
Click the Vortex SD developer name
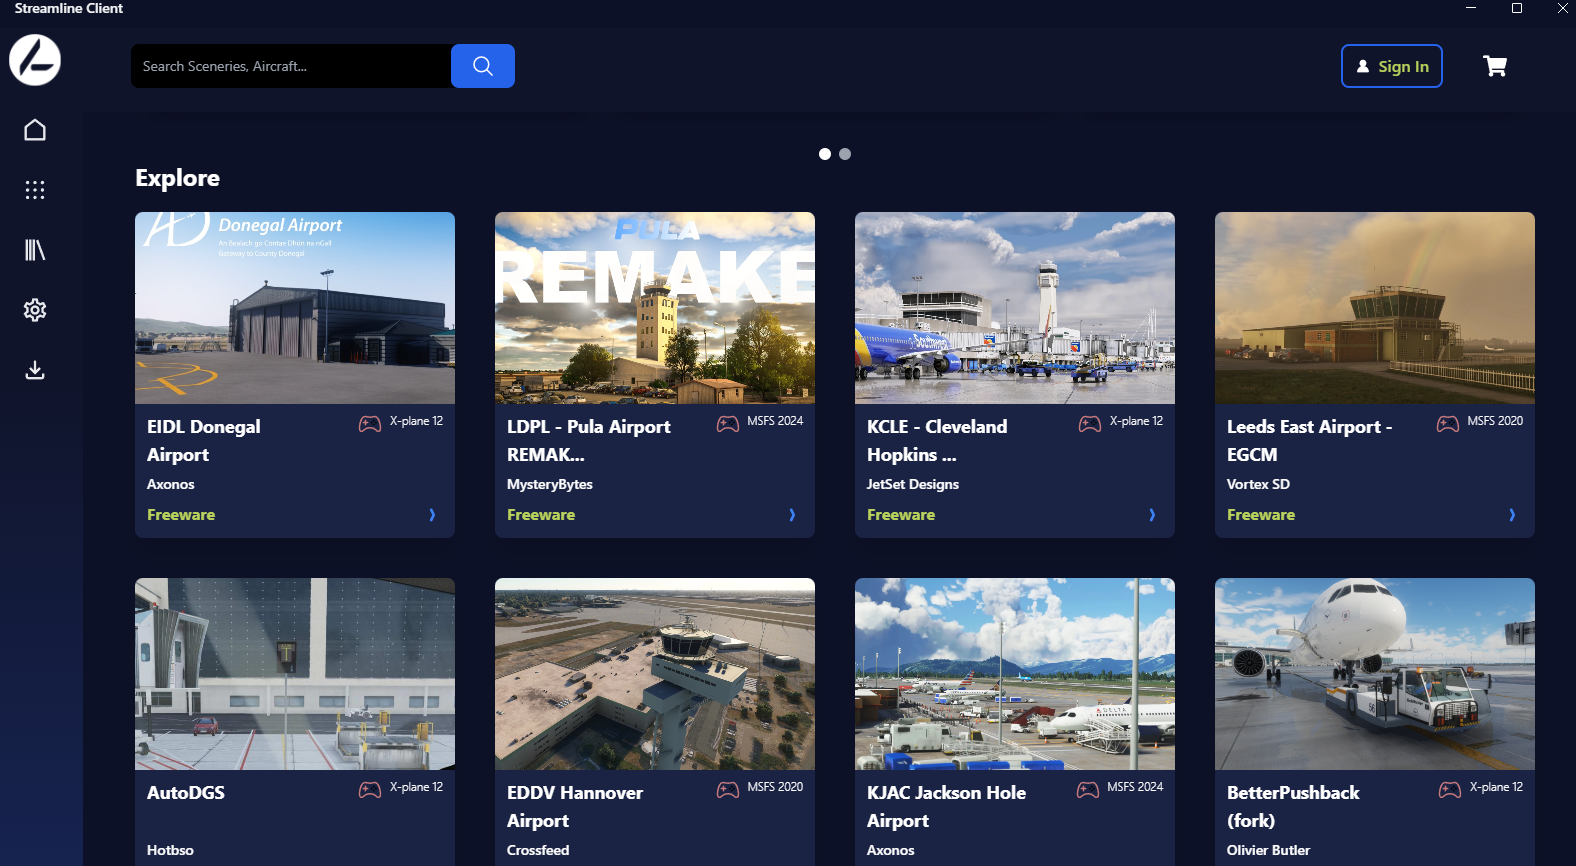click(x=1258, y=484)
